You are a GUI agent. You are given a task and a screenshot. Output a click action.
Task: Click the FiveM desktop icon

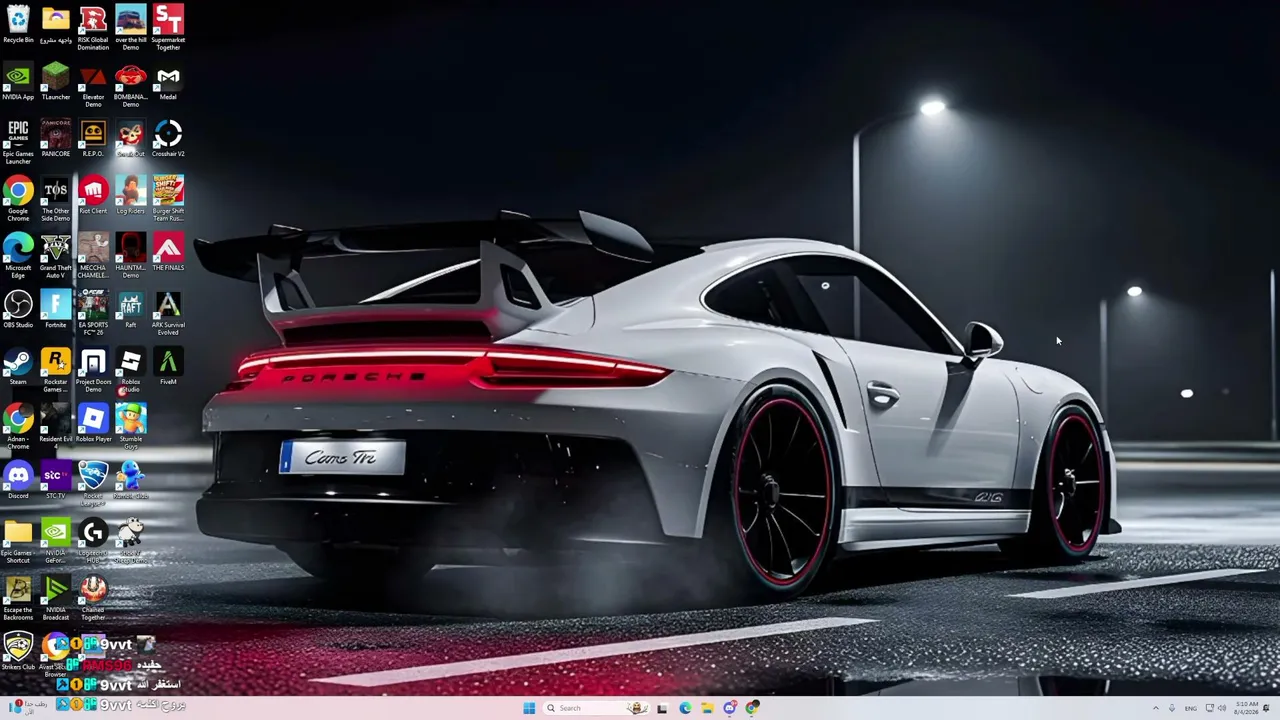[x=168, y=367]
